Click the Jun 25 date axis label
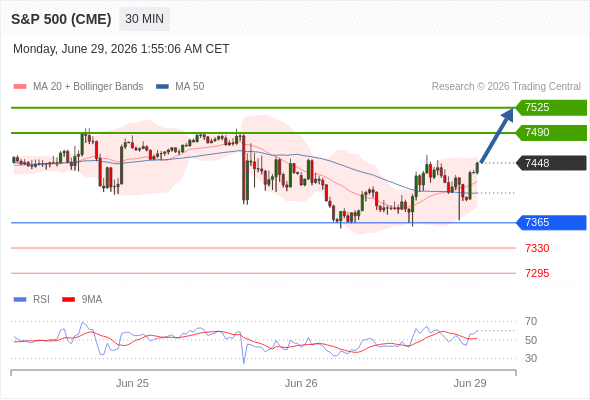The width and height of the screenshot is (590, 400). pyautogui.click(x=132, y=383)
